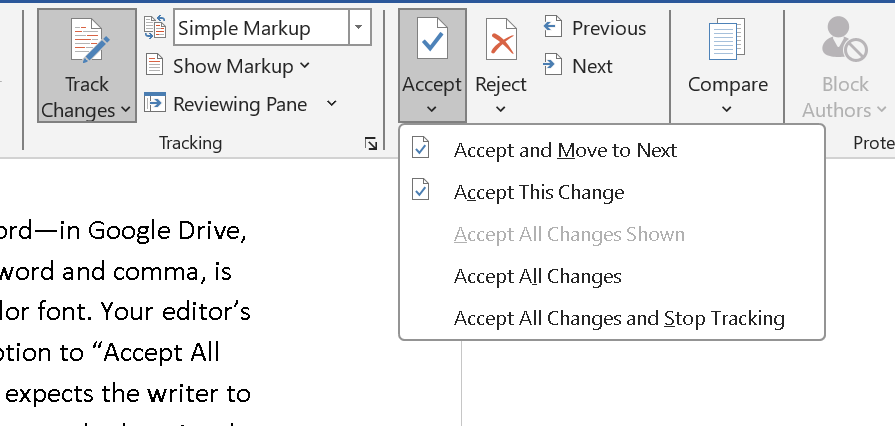Expand the Reject dropdown arrow
This screenshot has height=426, width=895.
500,109
